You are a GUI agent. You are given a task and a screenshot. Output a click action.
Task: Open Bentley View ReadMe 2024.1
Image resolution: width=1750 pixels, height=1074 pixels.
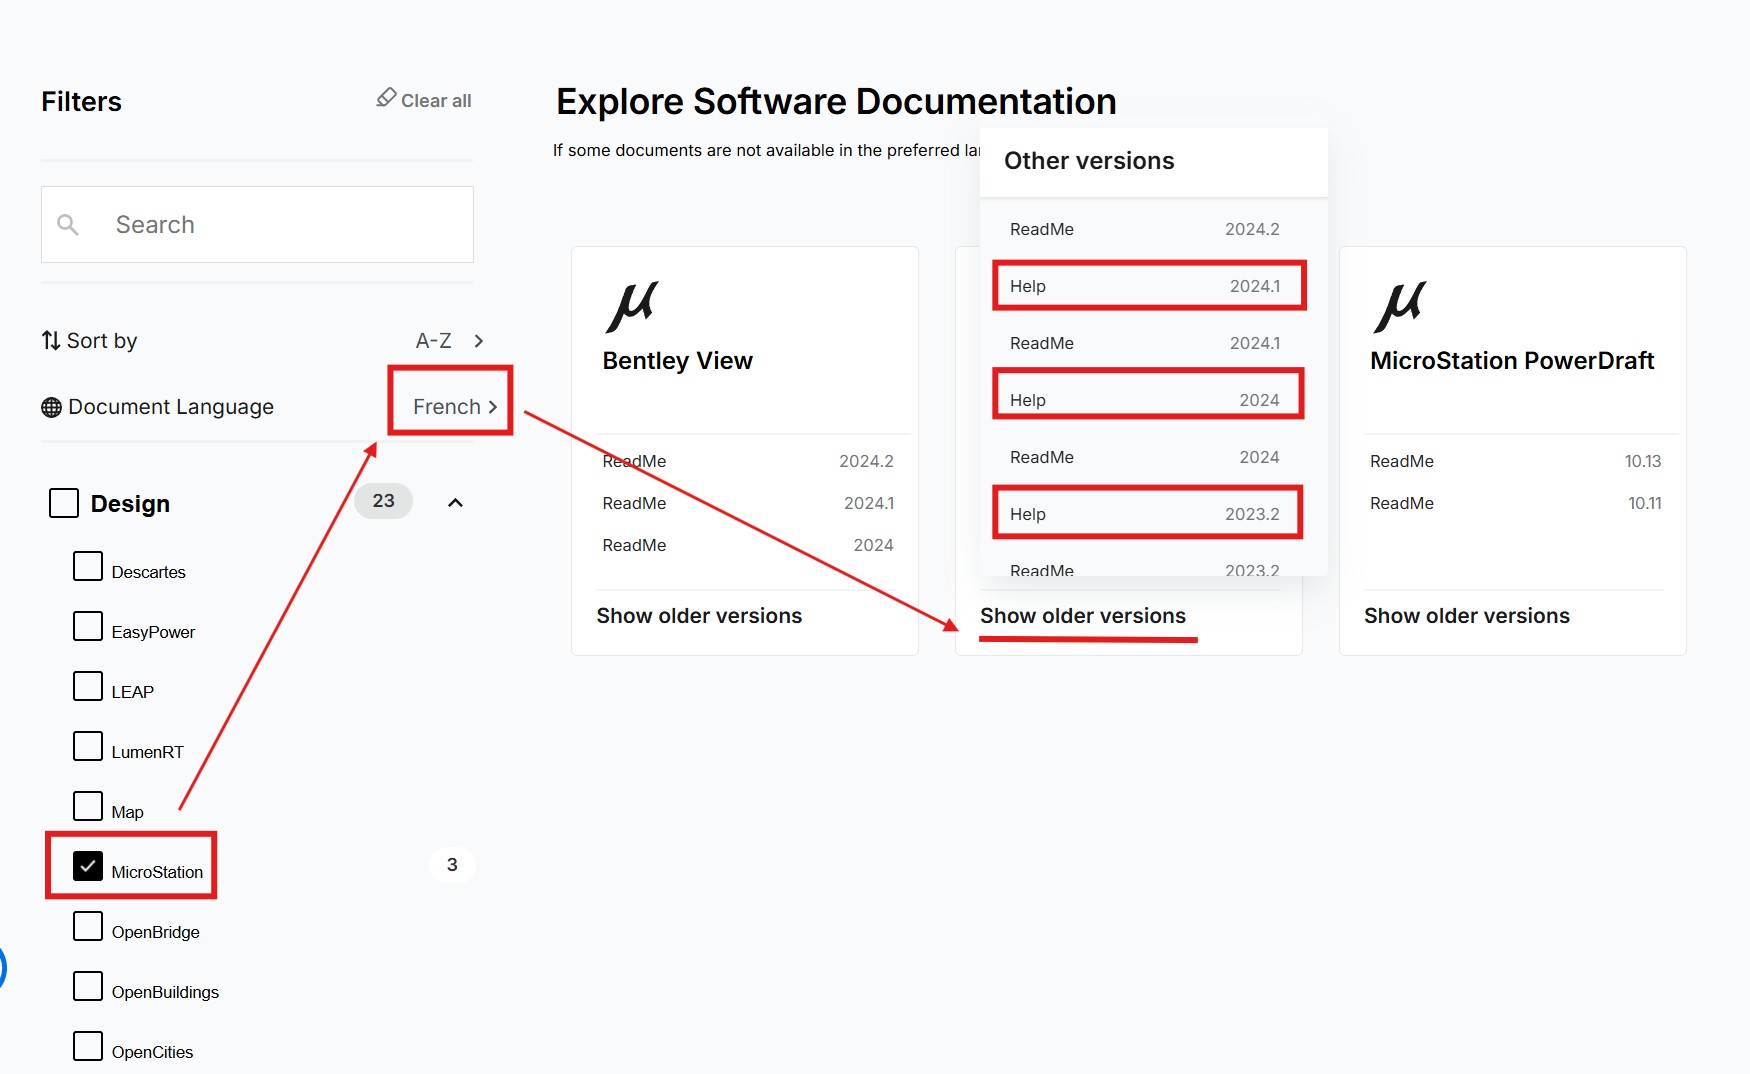point(748,503)
